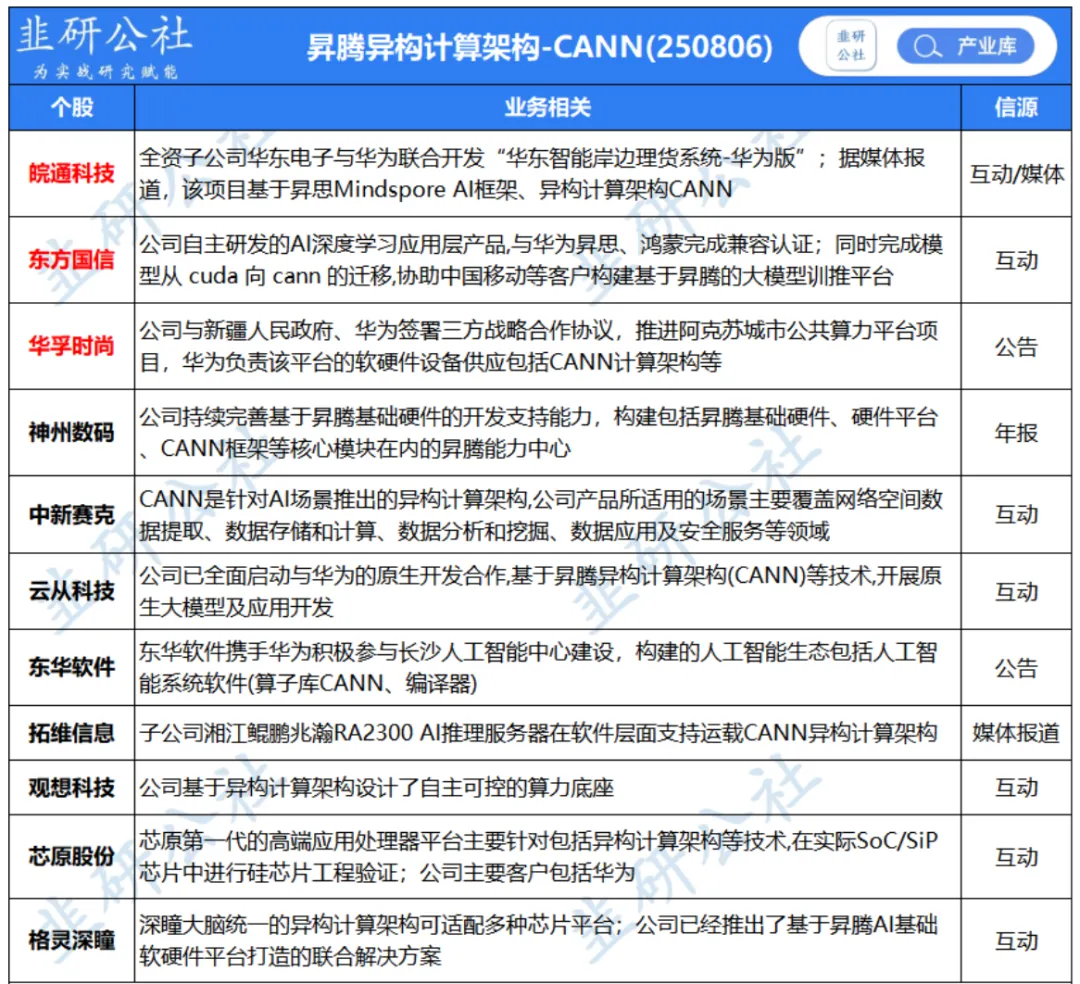Click 华孚时尚 description about 阿克苏城市公共算力平台
The image size is (1080, 984).
(x=539, y=346)
